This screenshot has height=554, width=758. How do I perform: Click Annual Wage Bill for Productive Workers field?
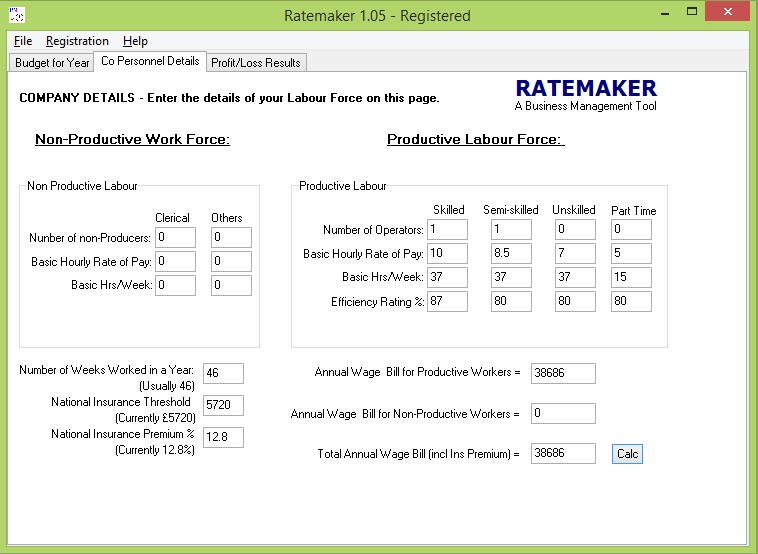[563, 374]
